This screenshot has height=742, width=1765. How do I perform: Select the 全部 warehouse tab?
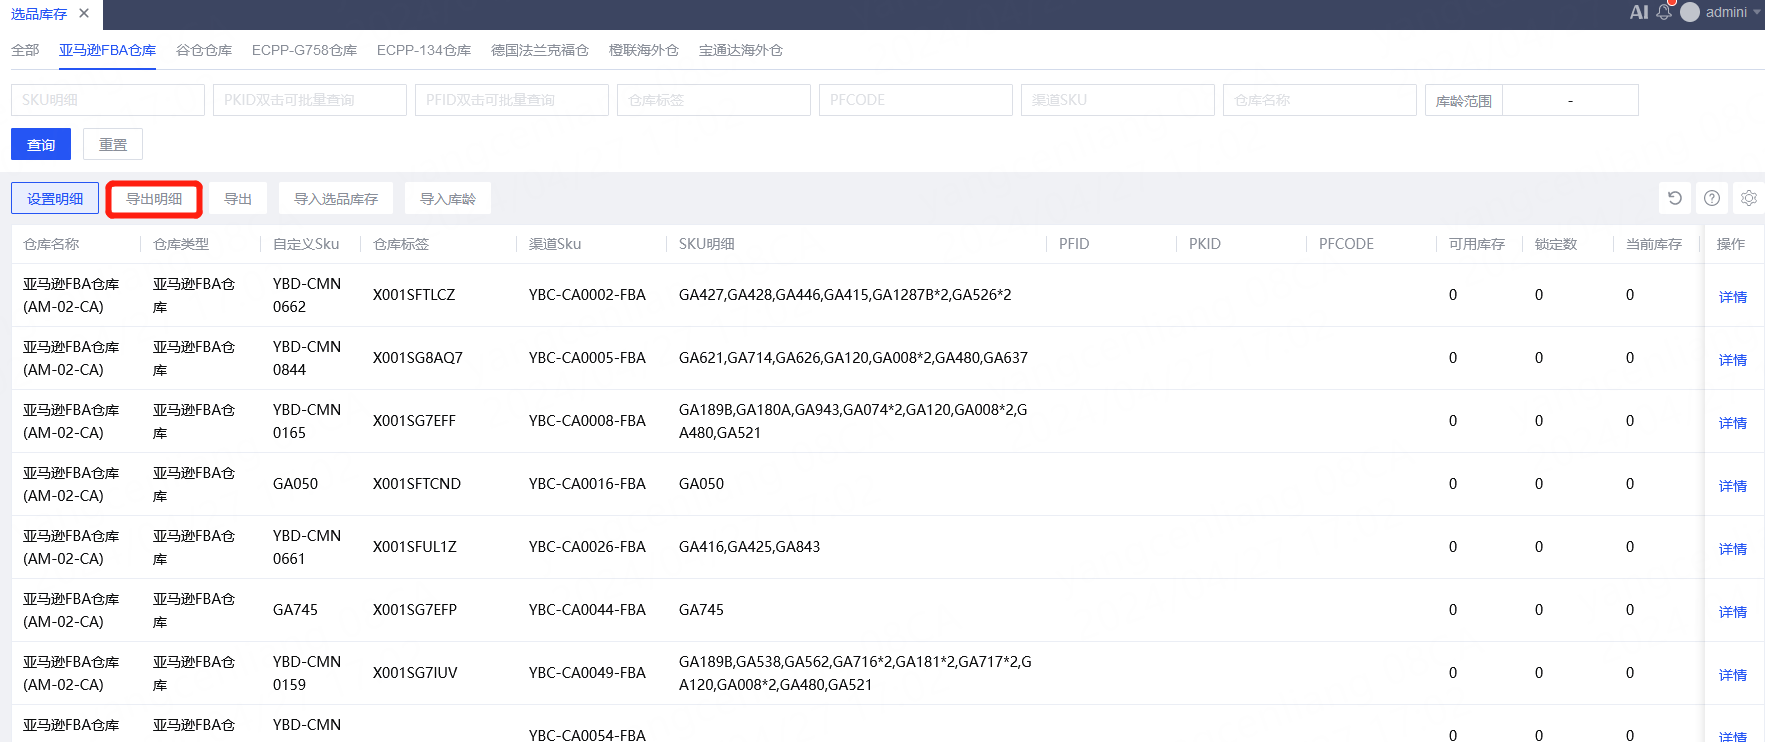click(25, 50)
